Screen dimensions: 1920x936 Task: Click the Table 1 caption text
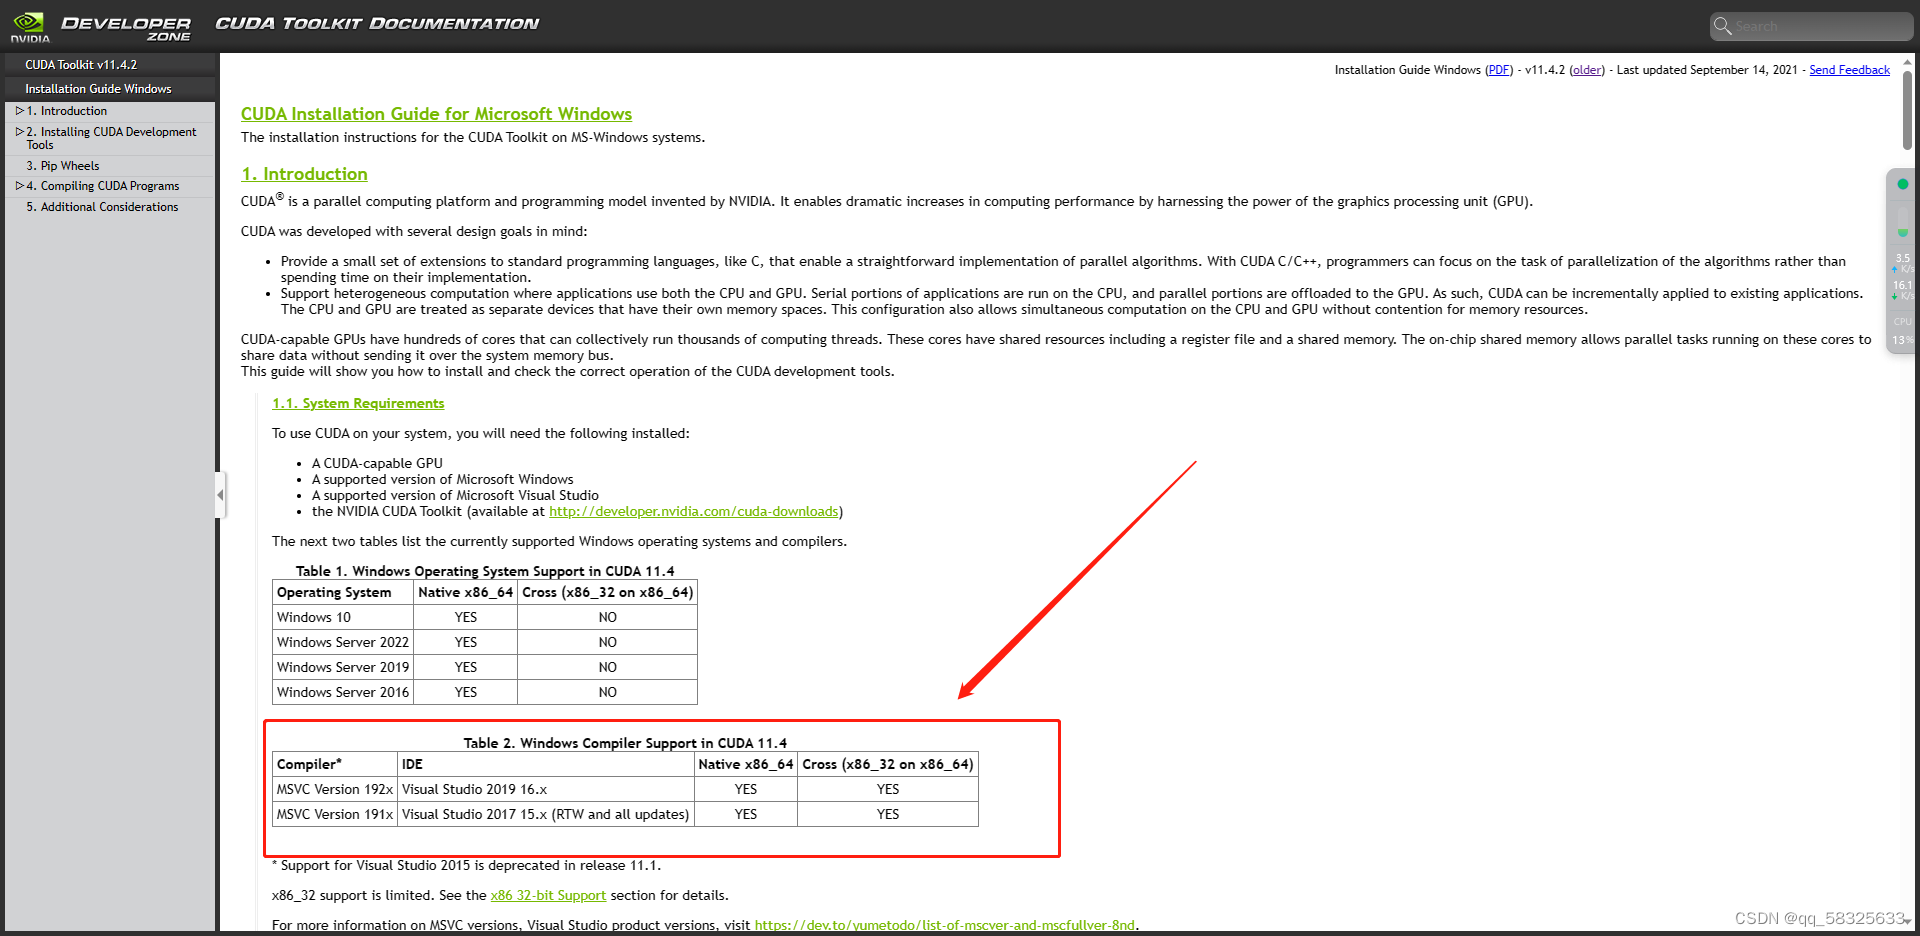[x=485, y=571]
